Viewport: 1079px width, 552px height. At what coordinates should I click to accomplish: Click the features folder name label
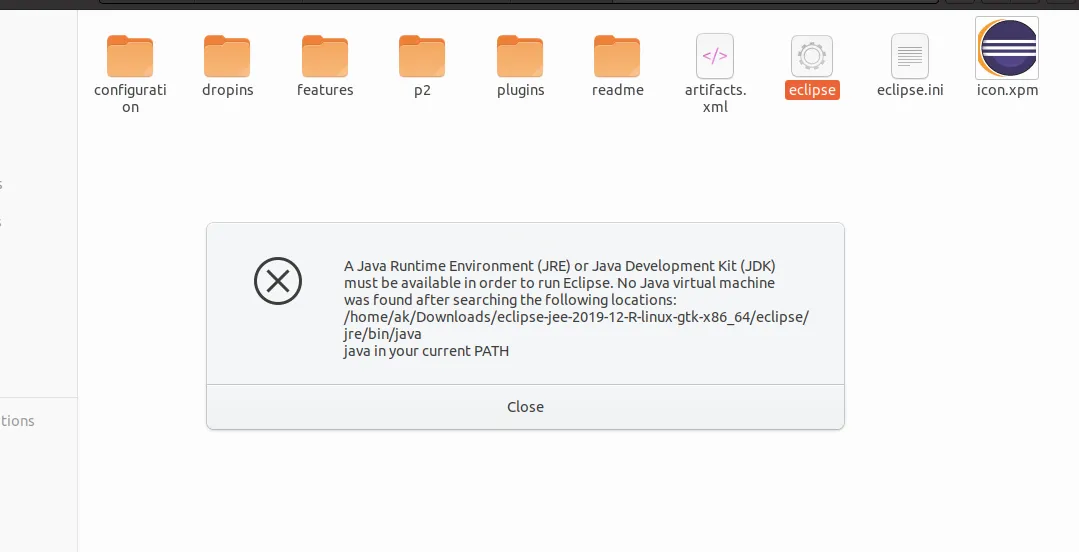tap(325, 90)
